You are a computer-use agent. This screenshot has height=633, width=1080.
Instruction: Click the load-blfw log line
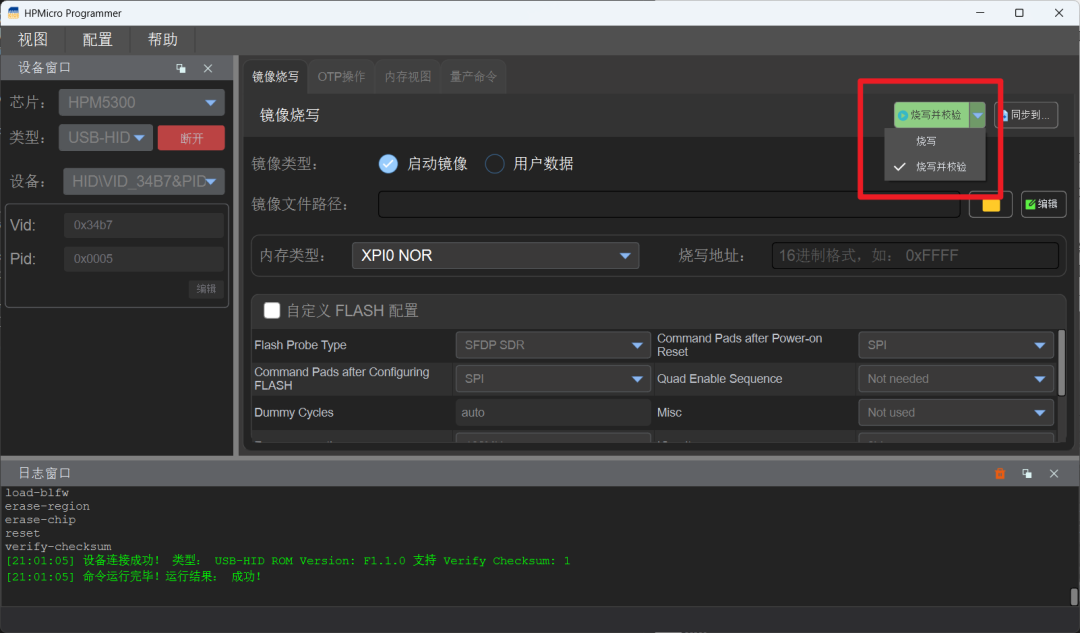pos(37,493)
